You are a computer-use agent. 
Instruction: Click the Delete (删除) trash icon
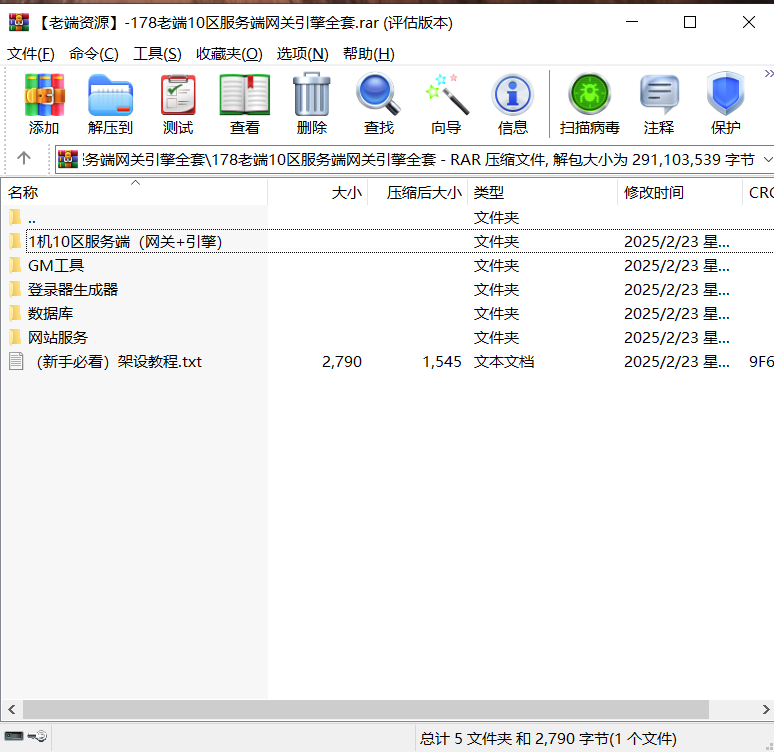tap(311, 104)
